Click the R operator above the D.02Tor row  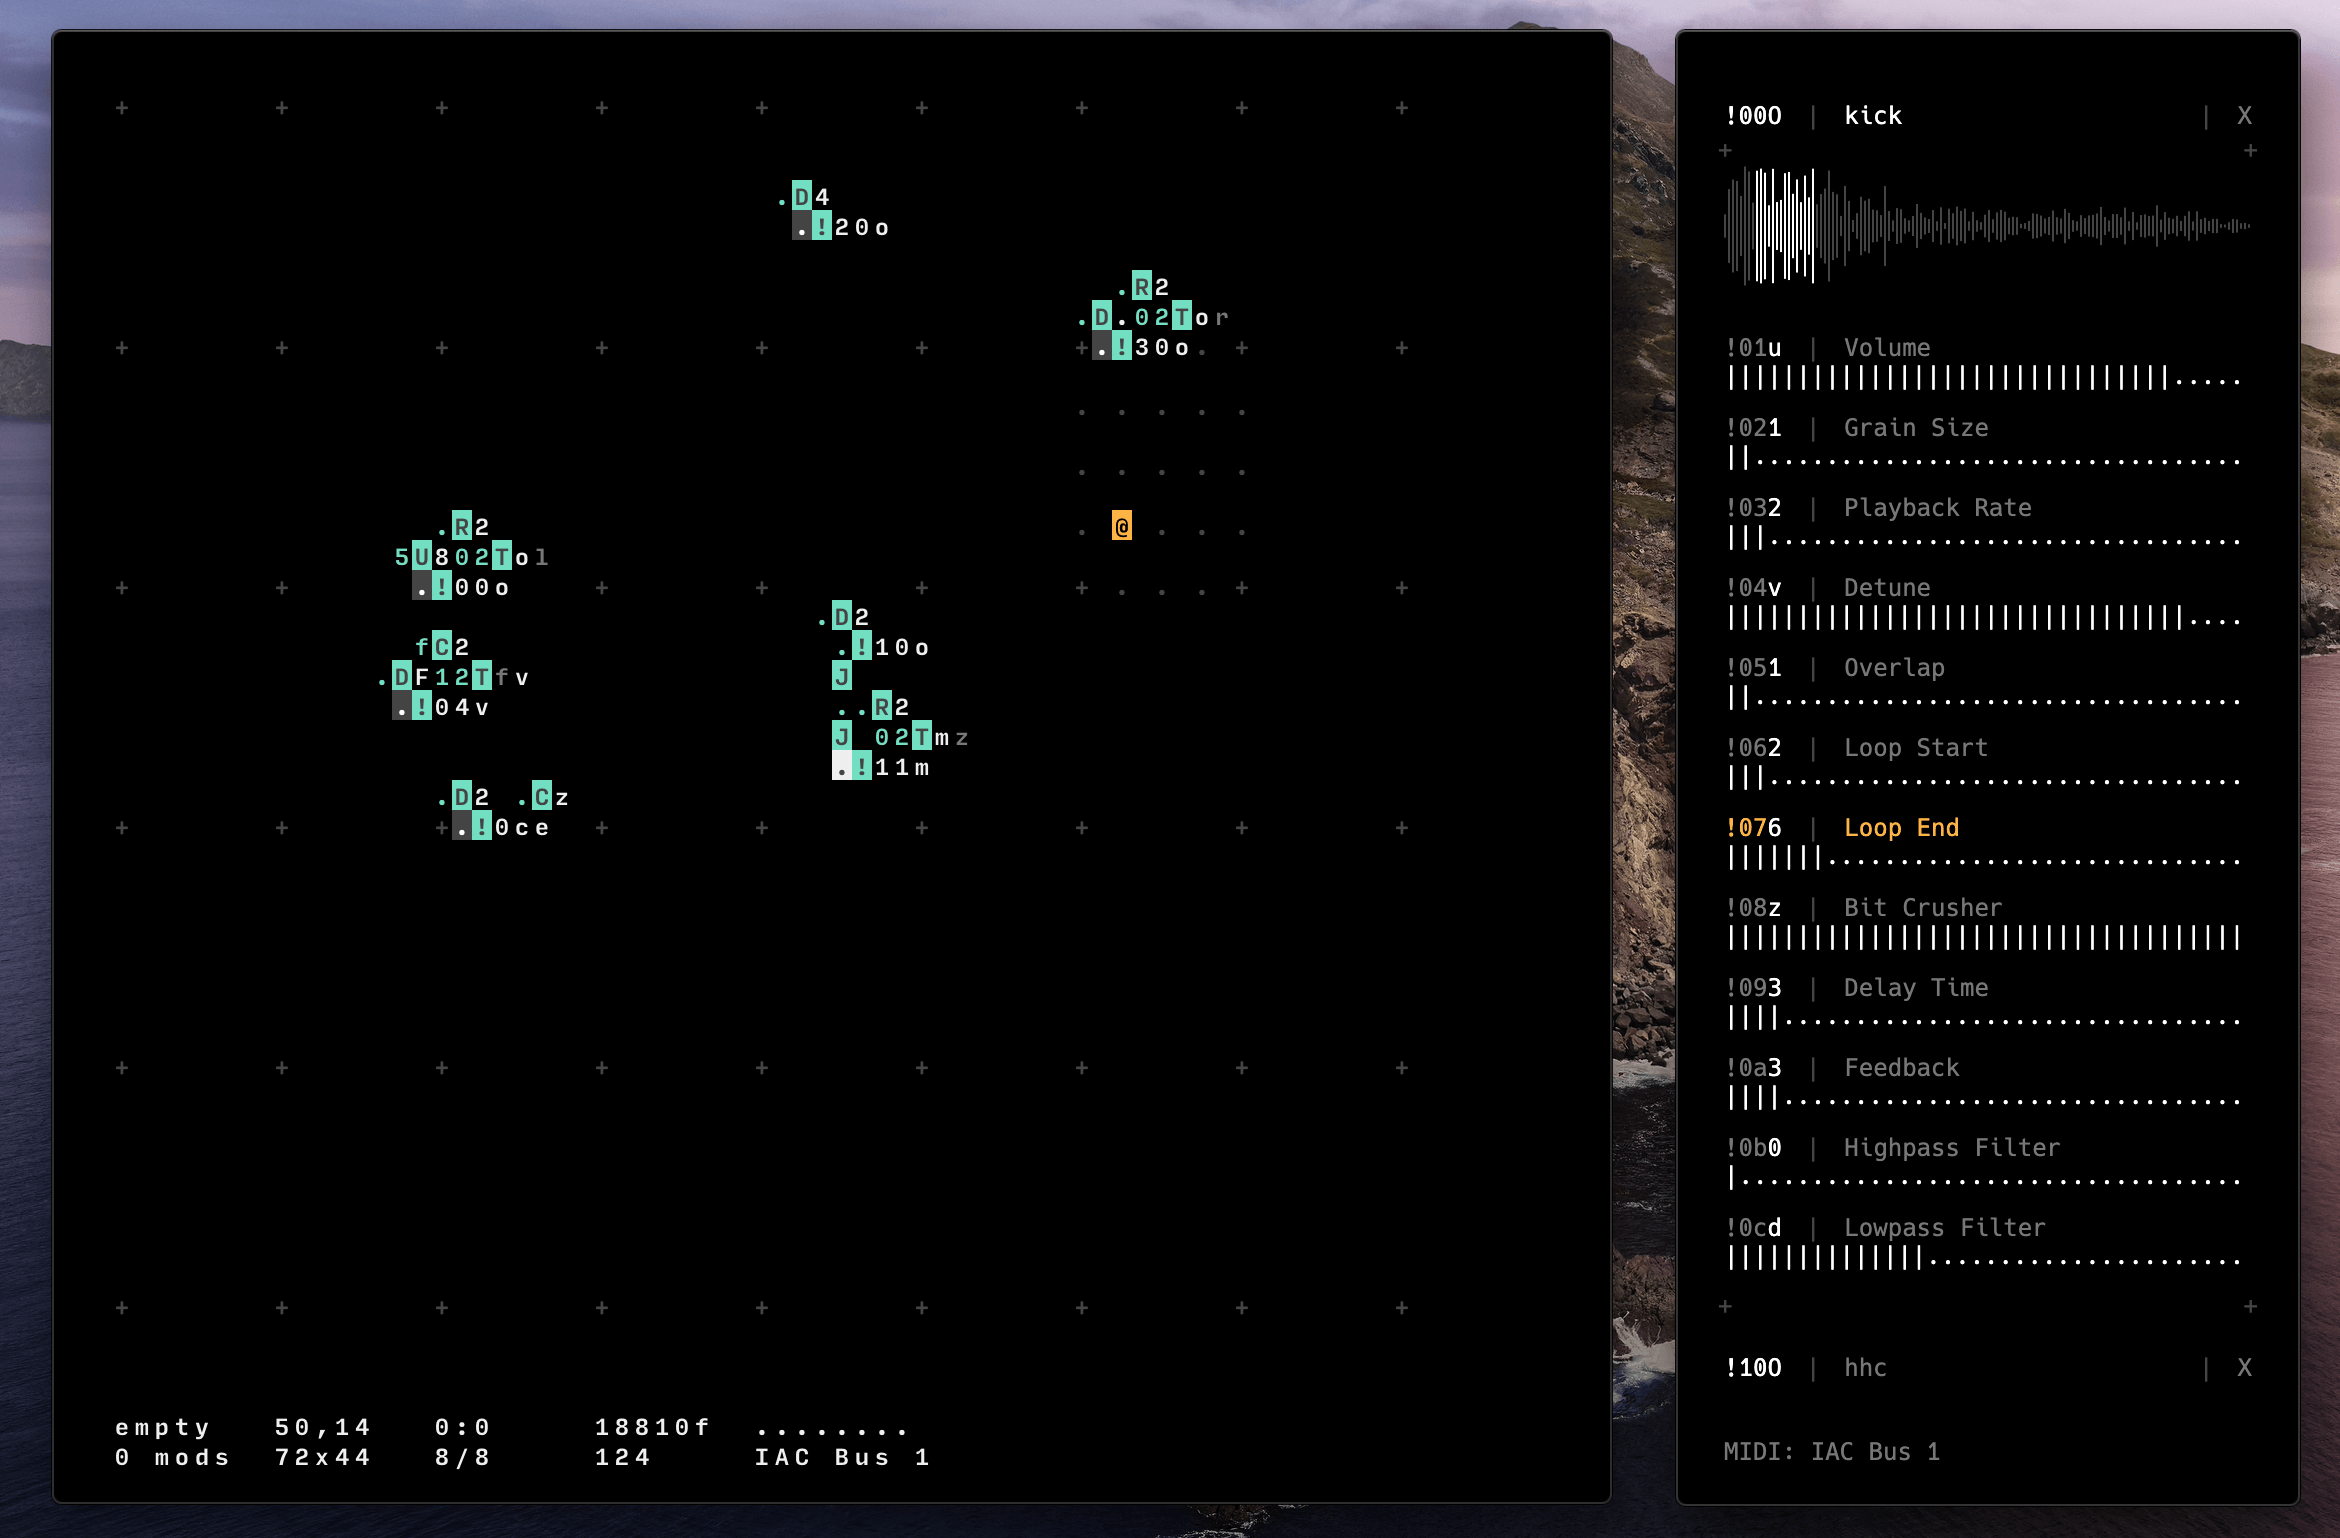(x=1141, y=287)
